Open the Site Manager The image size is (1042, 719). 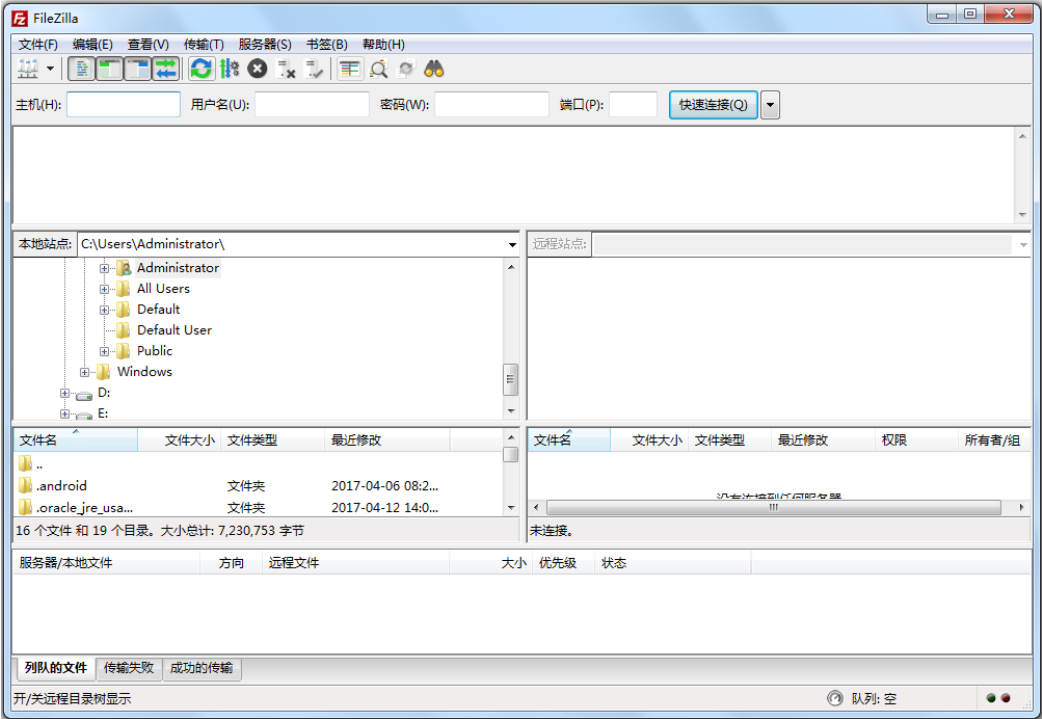(25, 69)
